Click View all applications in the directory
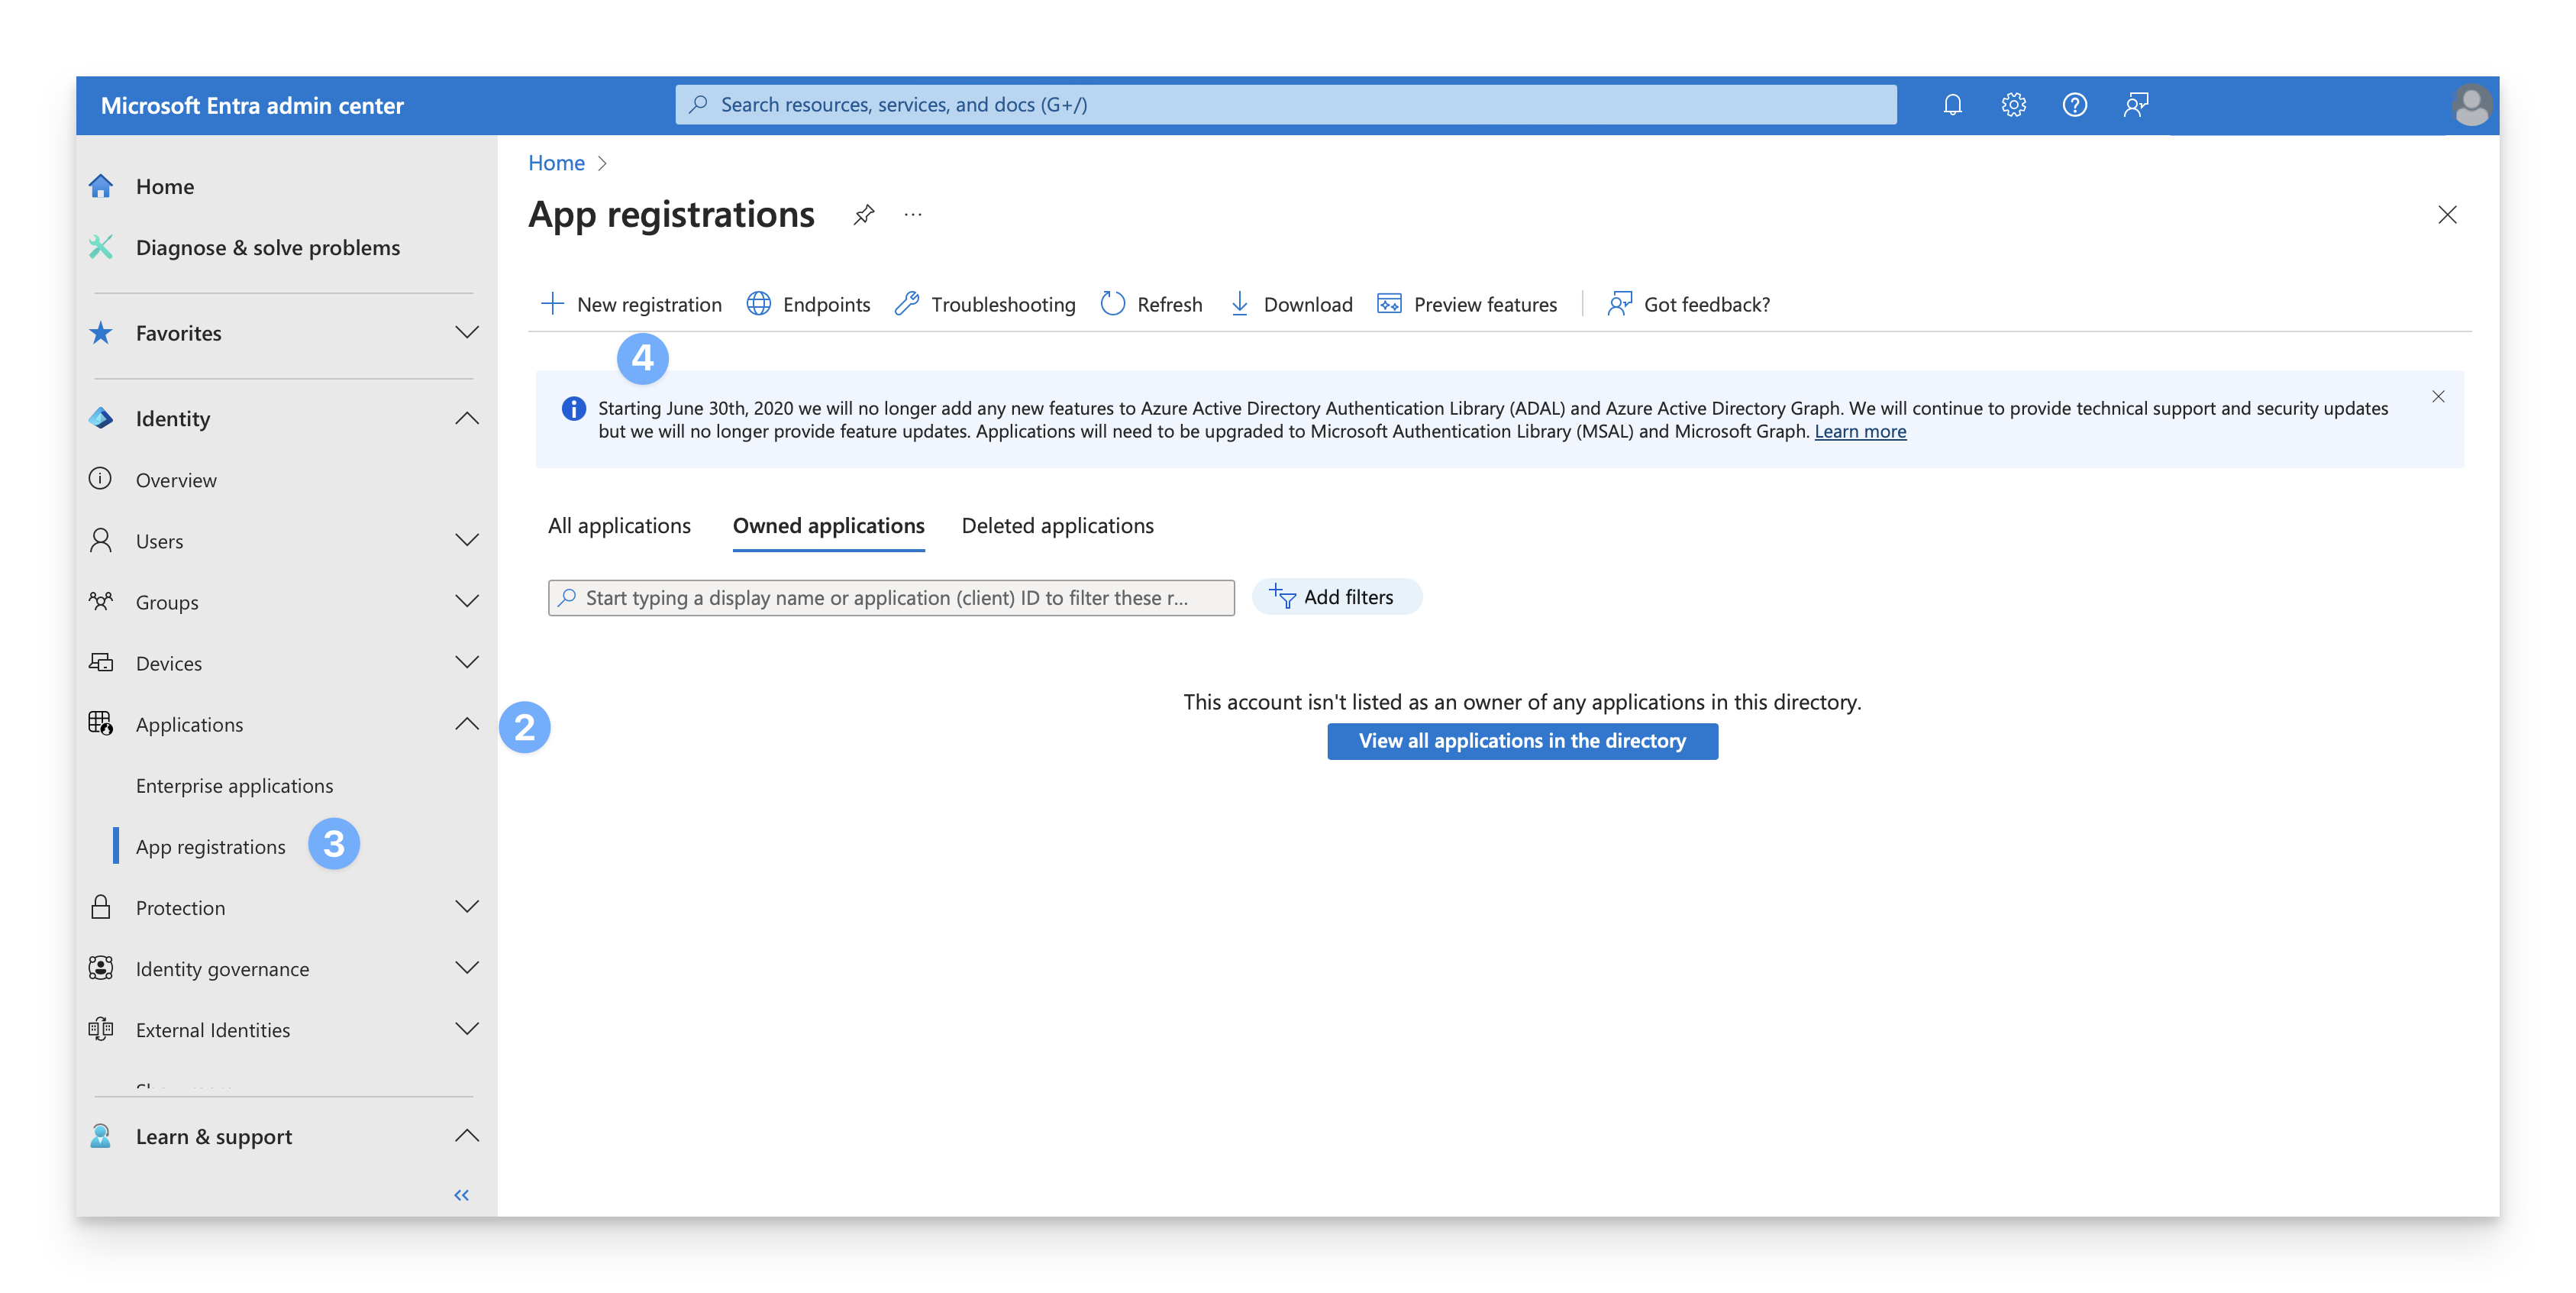2576x1293 pixels. [1522, 741]
